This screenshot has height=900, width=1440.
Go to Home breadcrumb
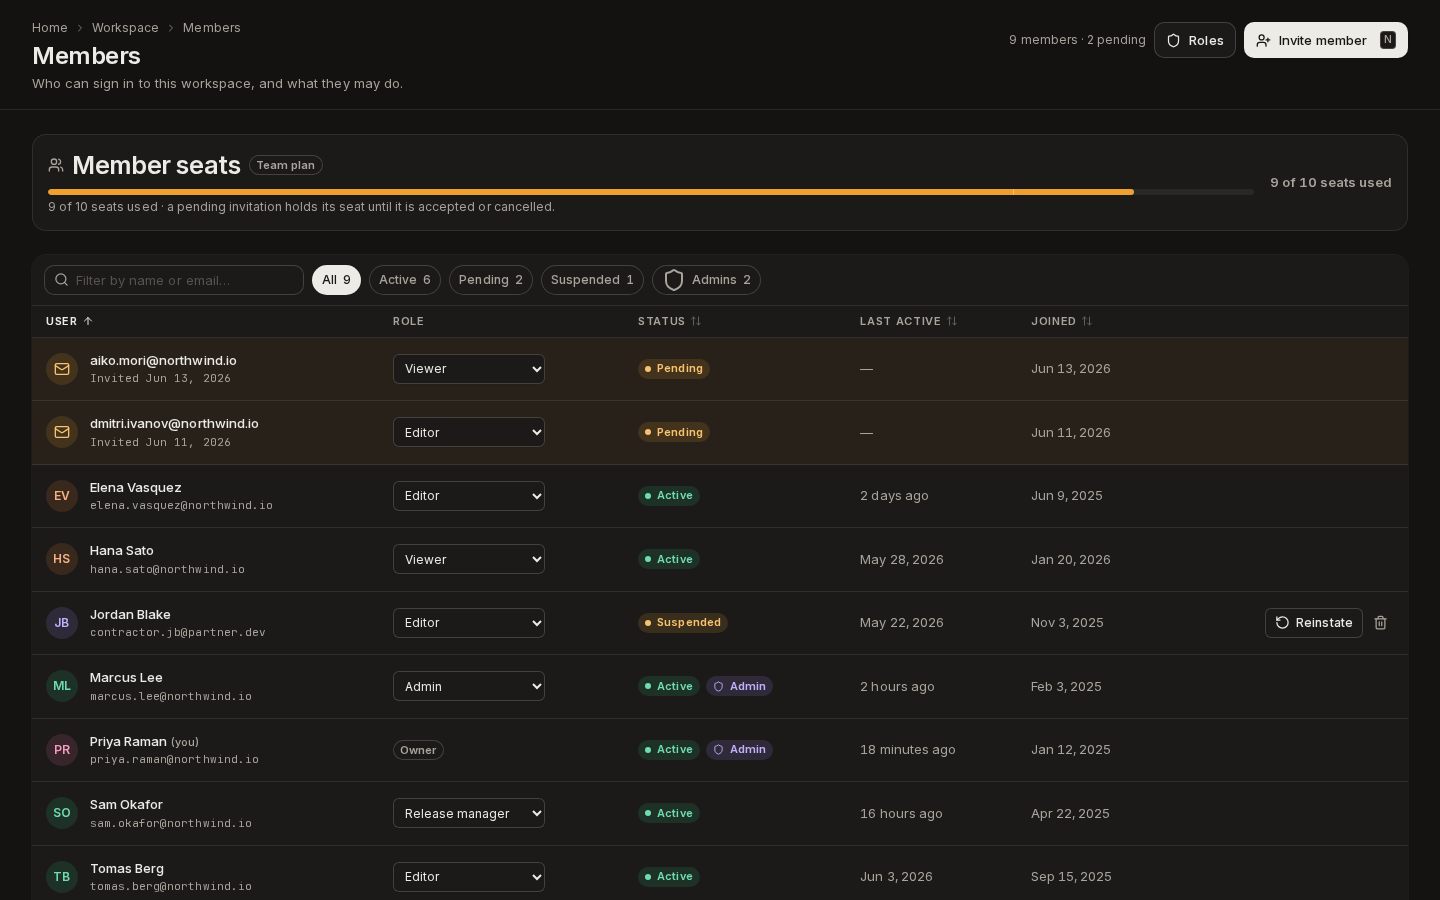[x=50, y=28]
